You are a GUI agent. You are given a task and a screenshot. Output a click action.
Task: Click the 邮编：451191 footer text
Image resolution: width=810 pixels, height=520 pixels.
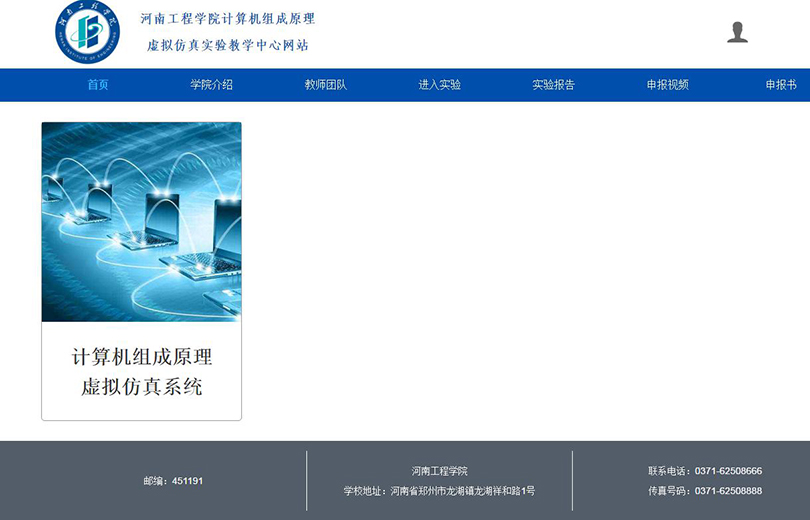(173, 481)
